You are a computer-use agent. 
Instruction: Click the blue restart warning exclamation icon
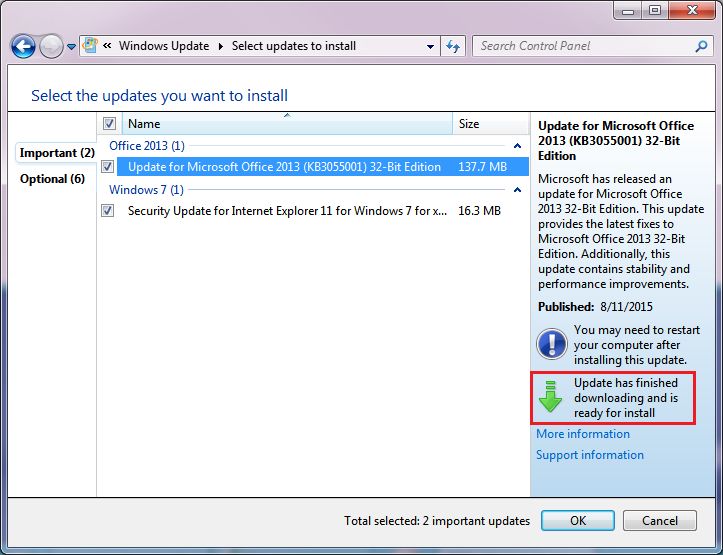coord(551,344)
